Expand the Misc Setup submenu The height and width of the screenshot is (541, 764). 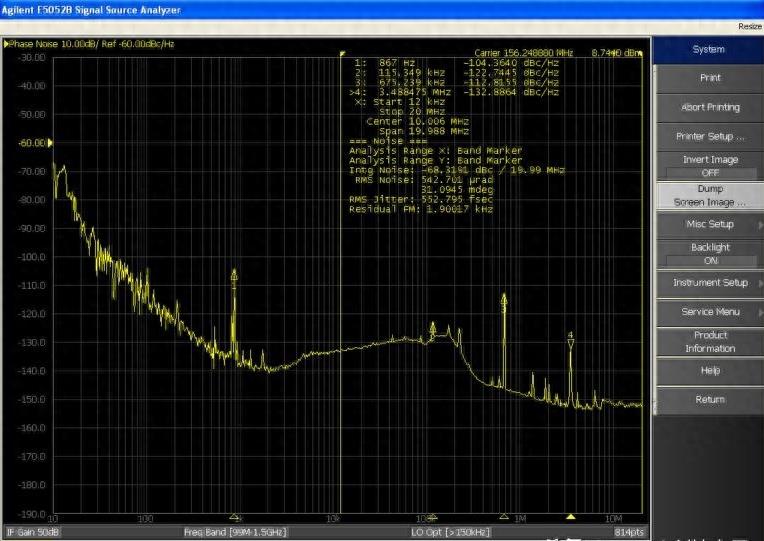coord(709,224)
